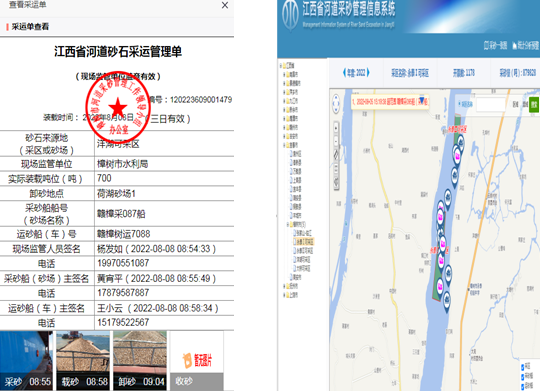This screenshot has height=391, width=540.
Task: Click the map zoom-in plus button
Action: pyautogui.click(x=336, y=128)
